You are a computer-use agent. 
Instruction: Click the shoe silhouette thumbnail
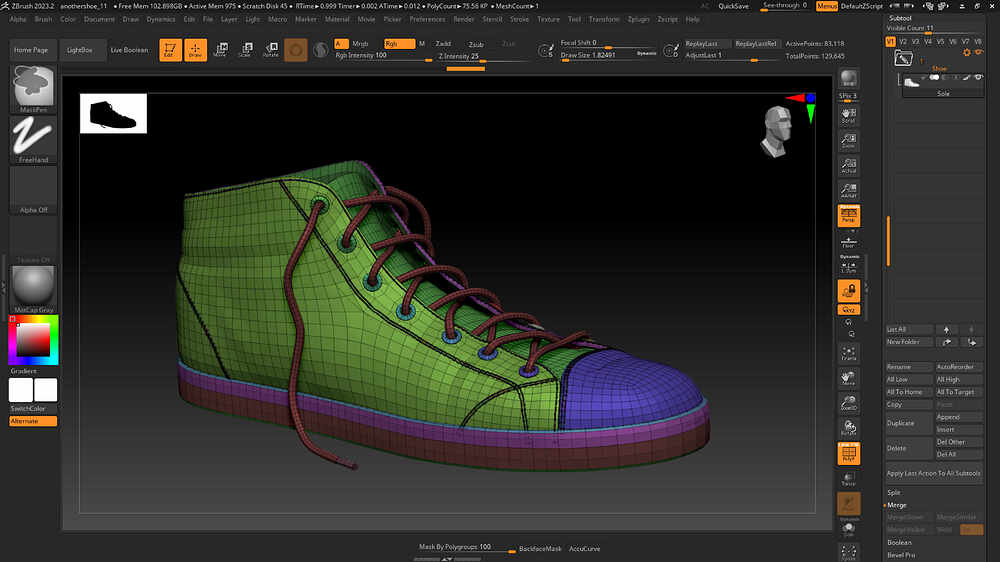113,114
